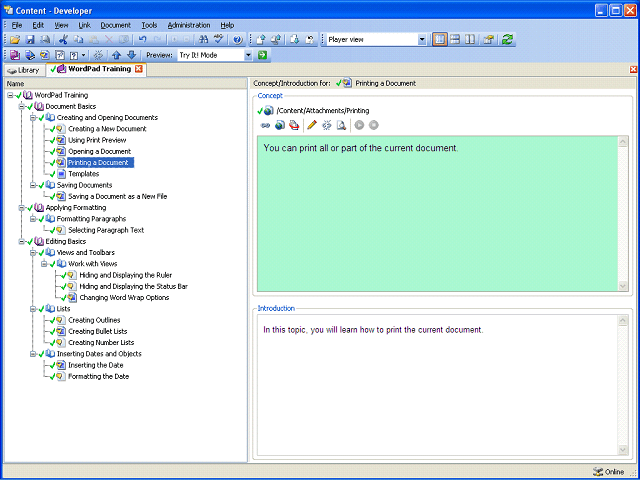The height and width of the screenshot is (480, 640).
Task: Click the Name column header
Action: tap(126, 84)
